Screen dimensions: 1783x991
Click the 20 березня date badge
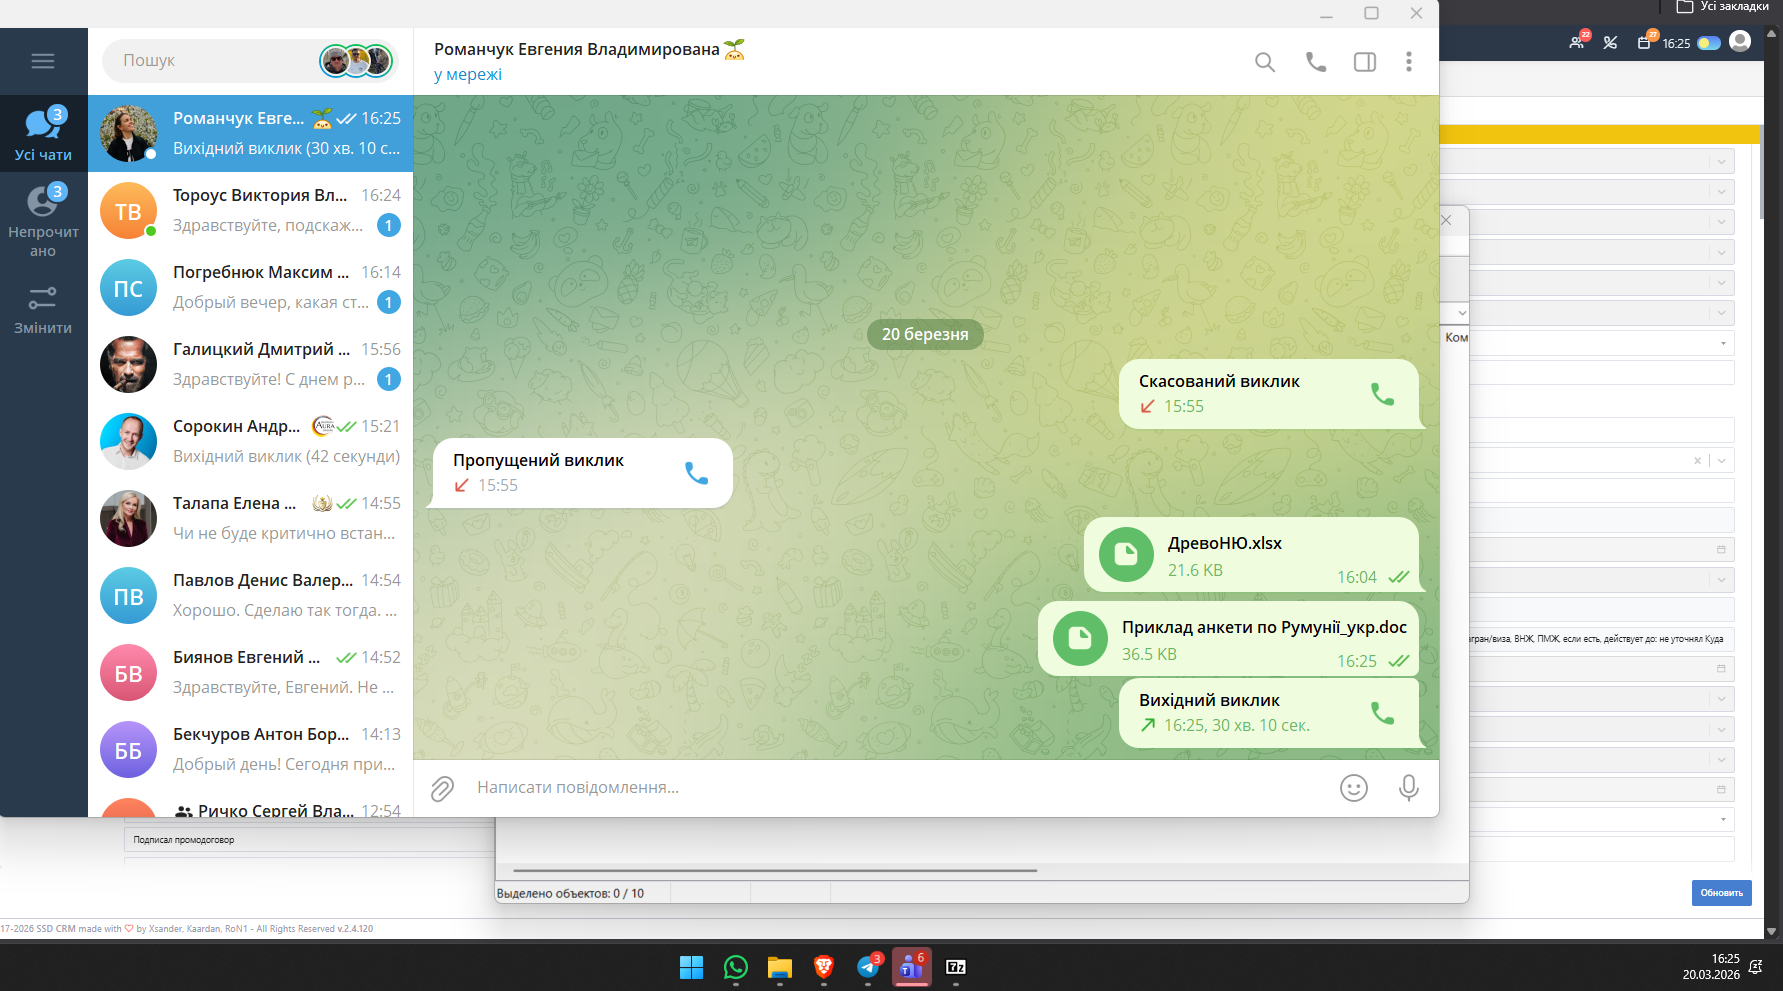click(925, 335)
